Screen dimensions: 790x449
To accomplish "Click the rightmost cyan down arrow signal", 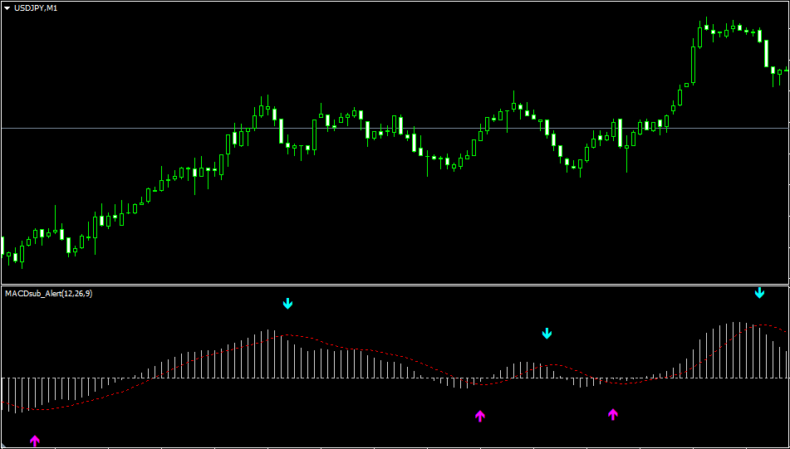I will point(759,293).
